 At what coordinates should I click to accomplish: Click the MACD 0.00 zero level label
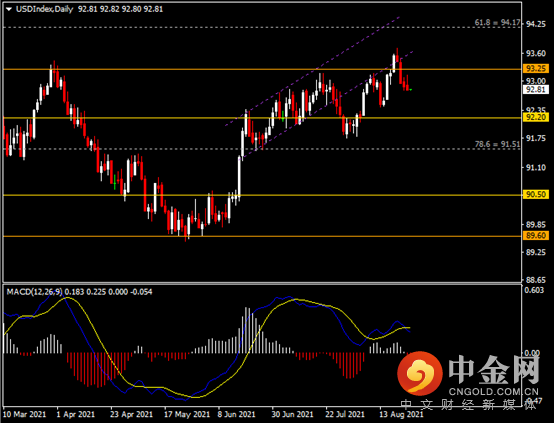[532, 353]
